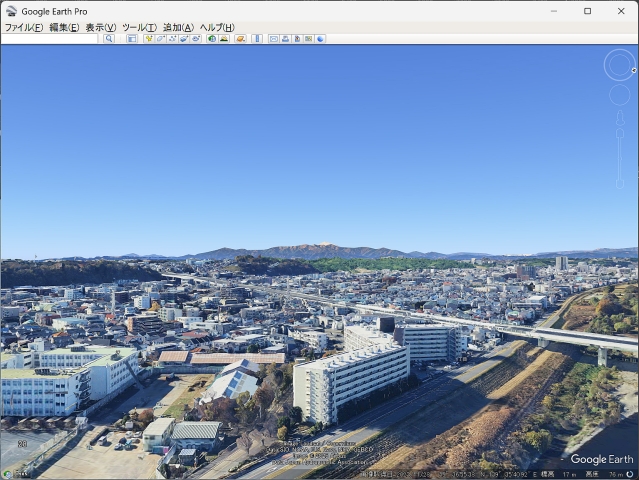Open the ツール(T) menu
639x480 pixels.
tap(139, 28)
